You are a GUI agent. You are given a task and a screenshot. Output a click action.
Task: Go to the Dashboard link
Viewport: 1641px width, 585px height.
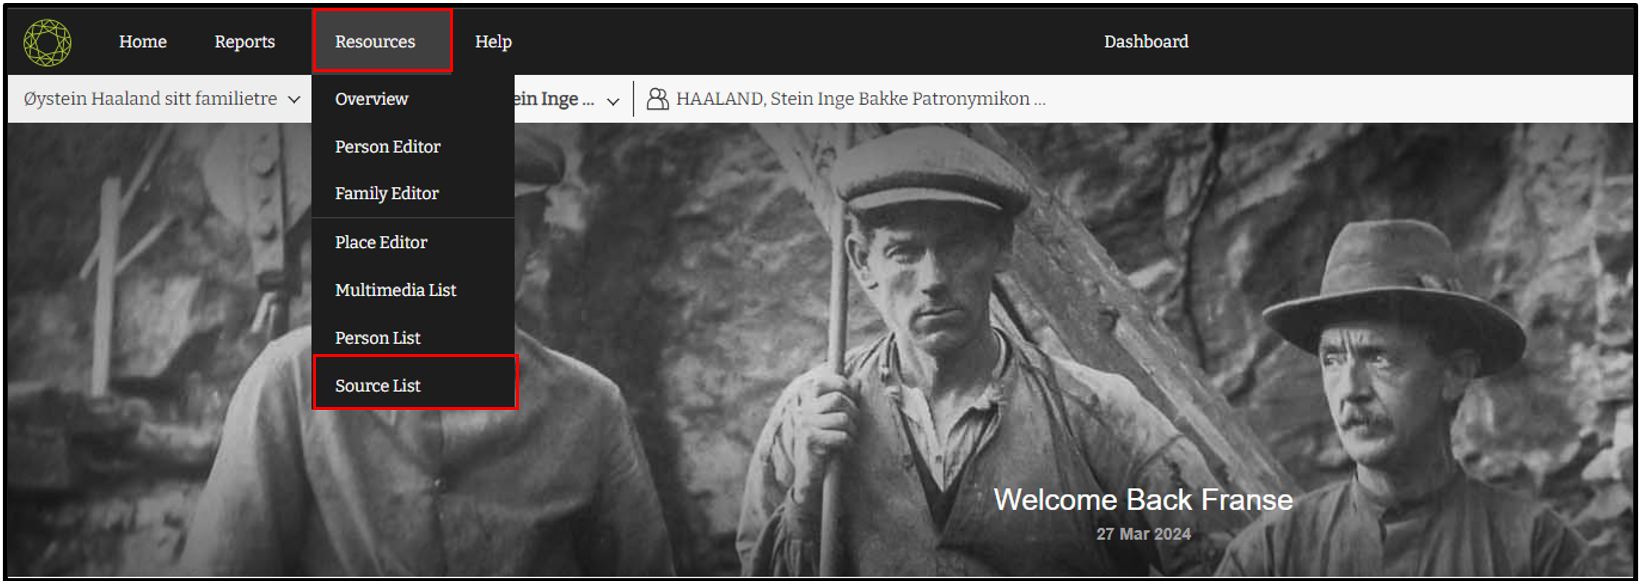[x=1146, y=42]
